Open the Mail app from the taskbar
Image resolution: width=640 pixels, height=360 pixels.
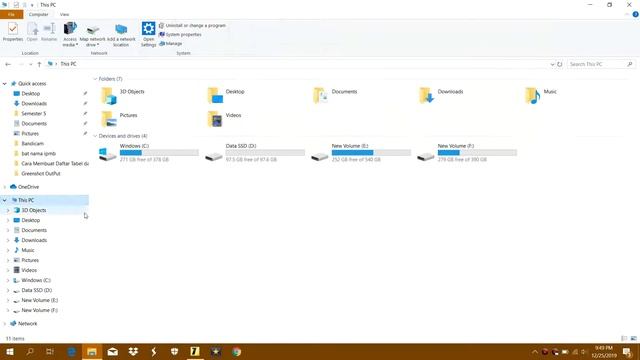[113, 351]
